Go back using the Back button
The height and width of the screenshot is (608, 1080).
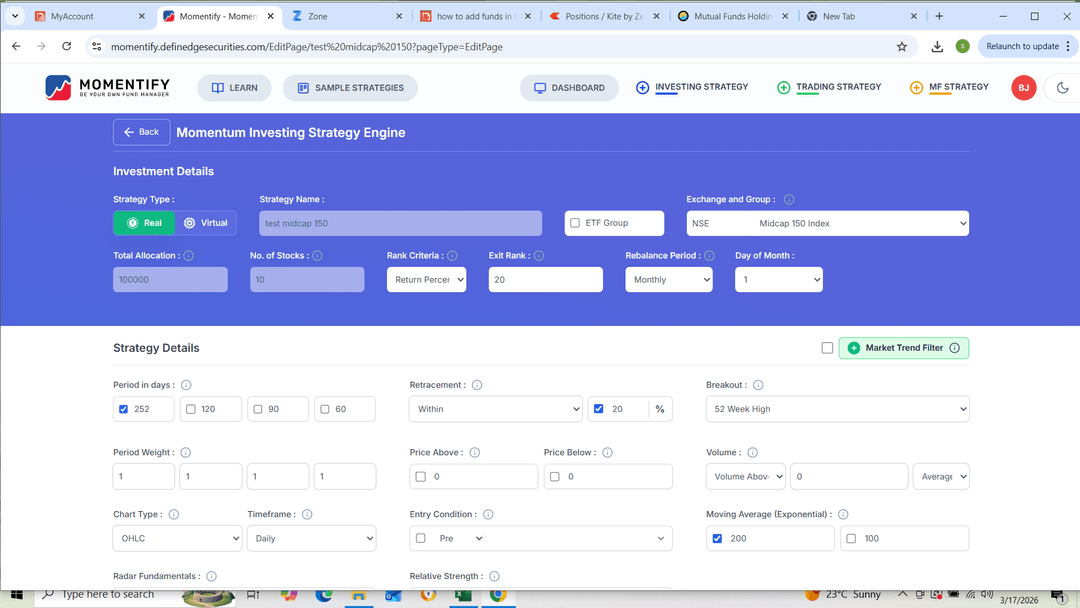pos(141,132)
